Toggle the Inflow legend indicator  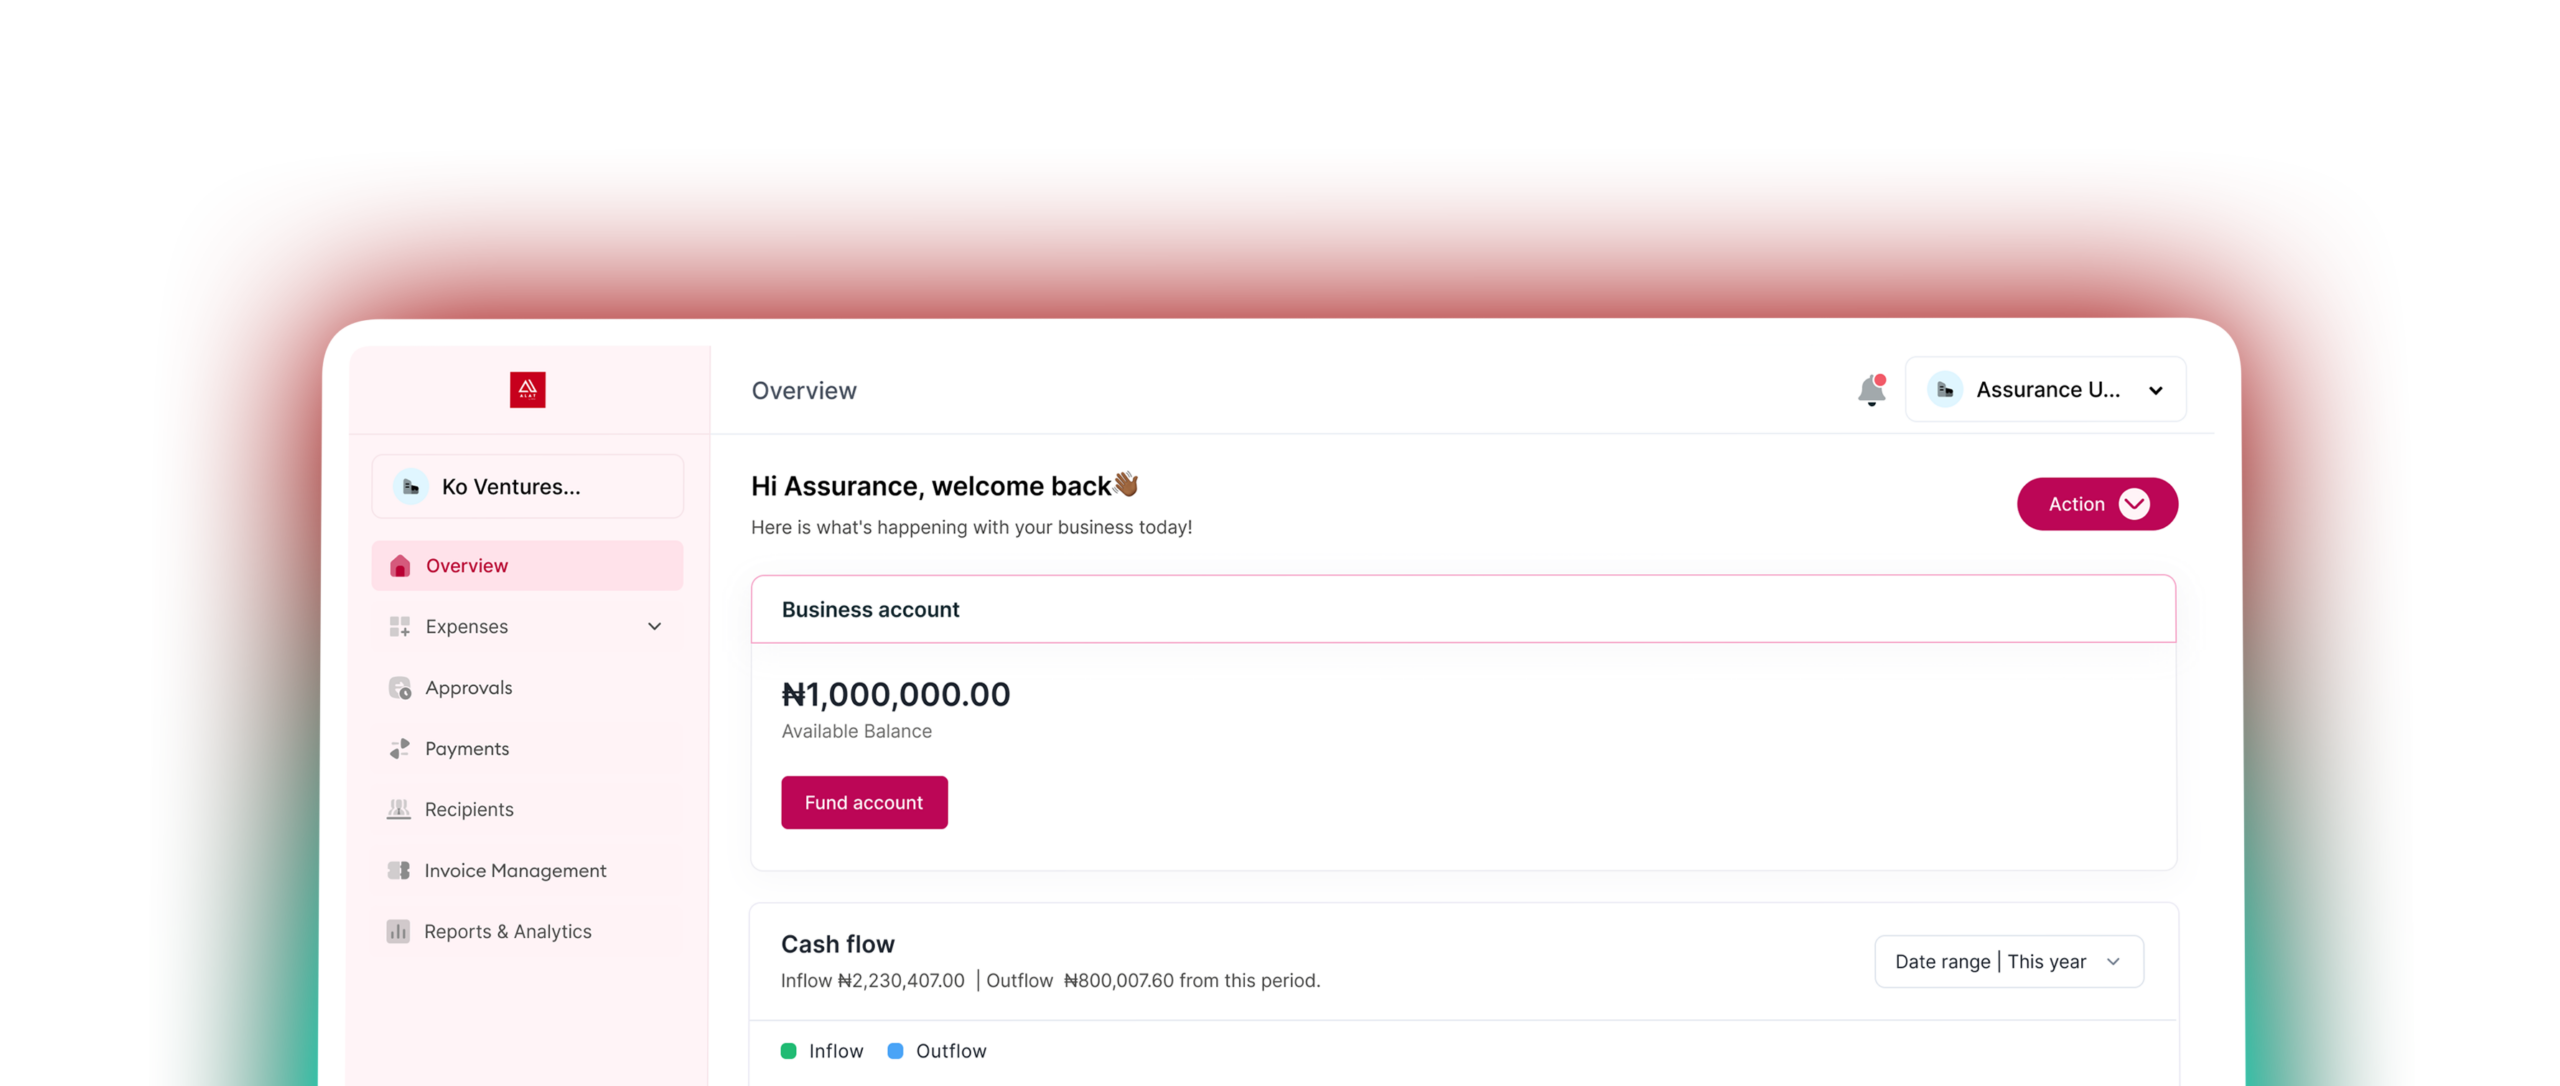(788, 1050)
